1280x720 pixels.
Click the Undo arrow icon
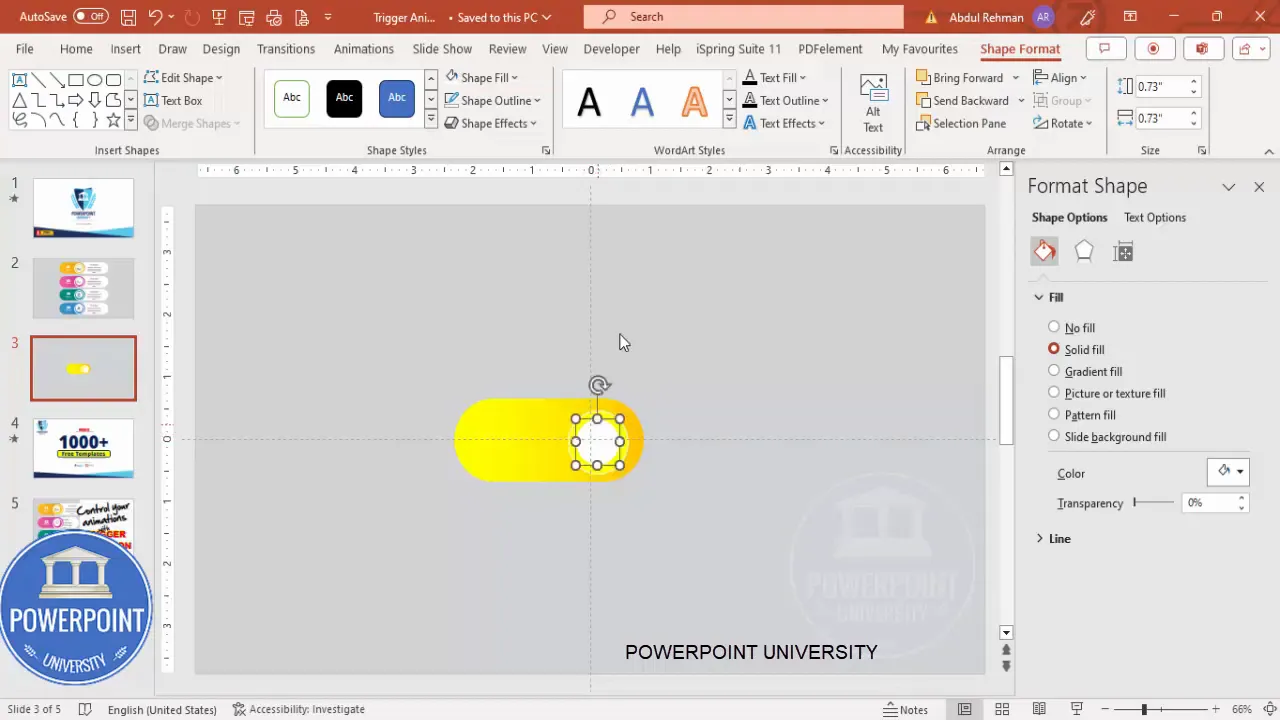coord(155,17)
